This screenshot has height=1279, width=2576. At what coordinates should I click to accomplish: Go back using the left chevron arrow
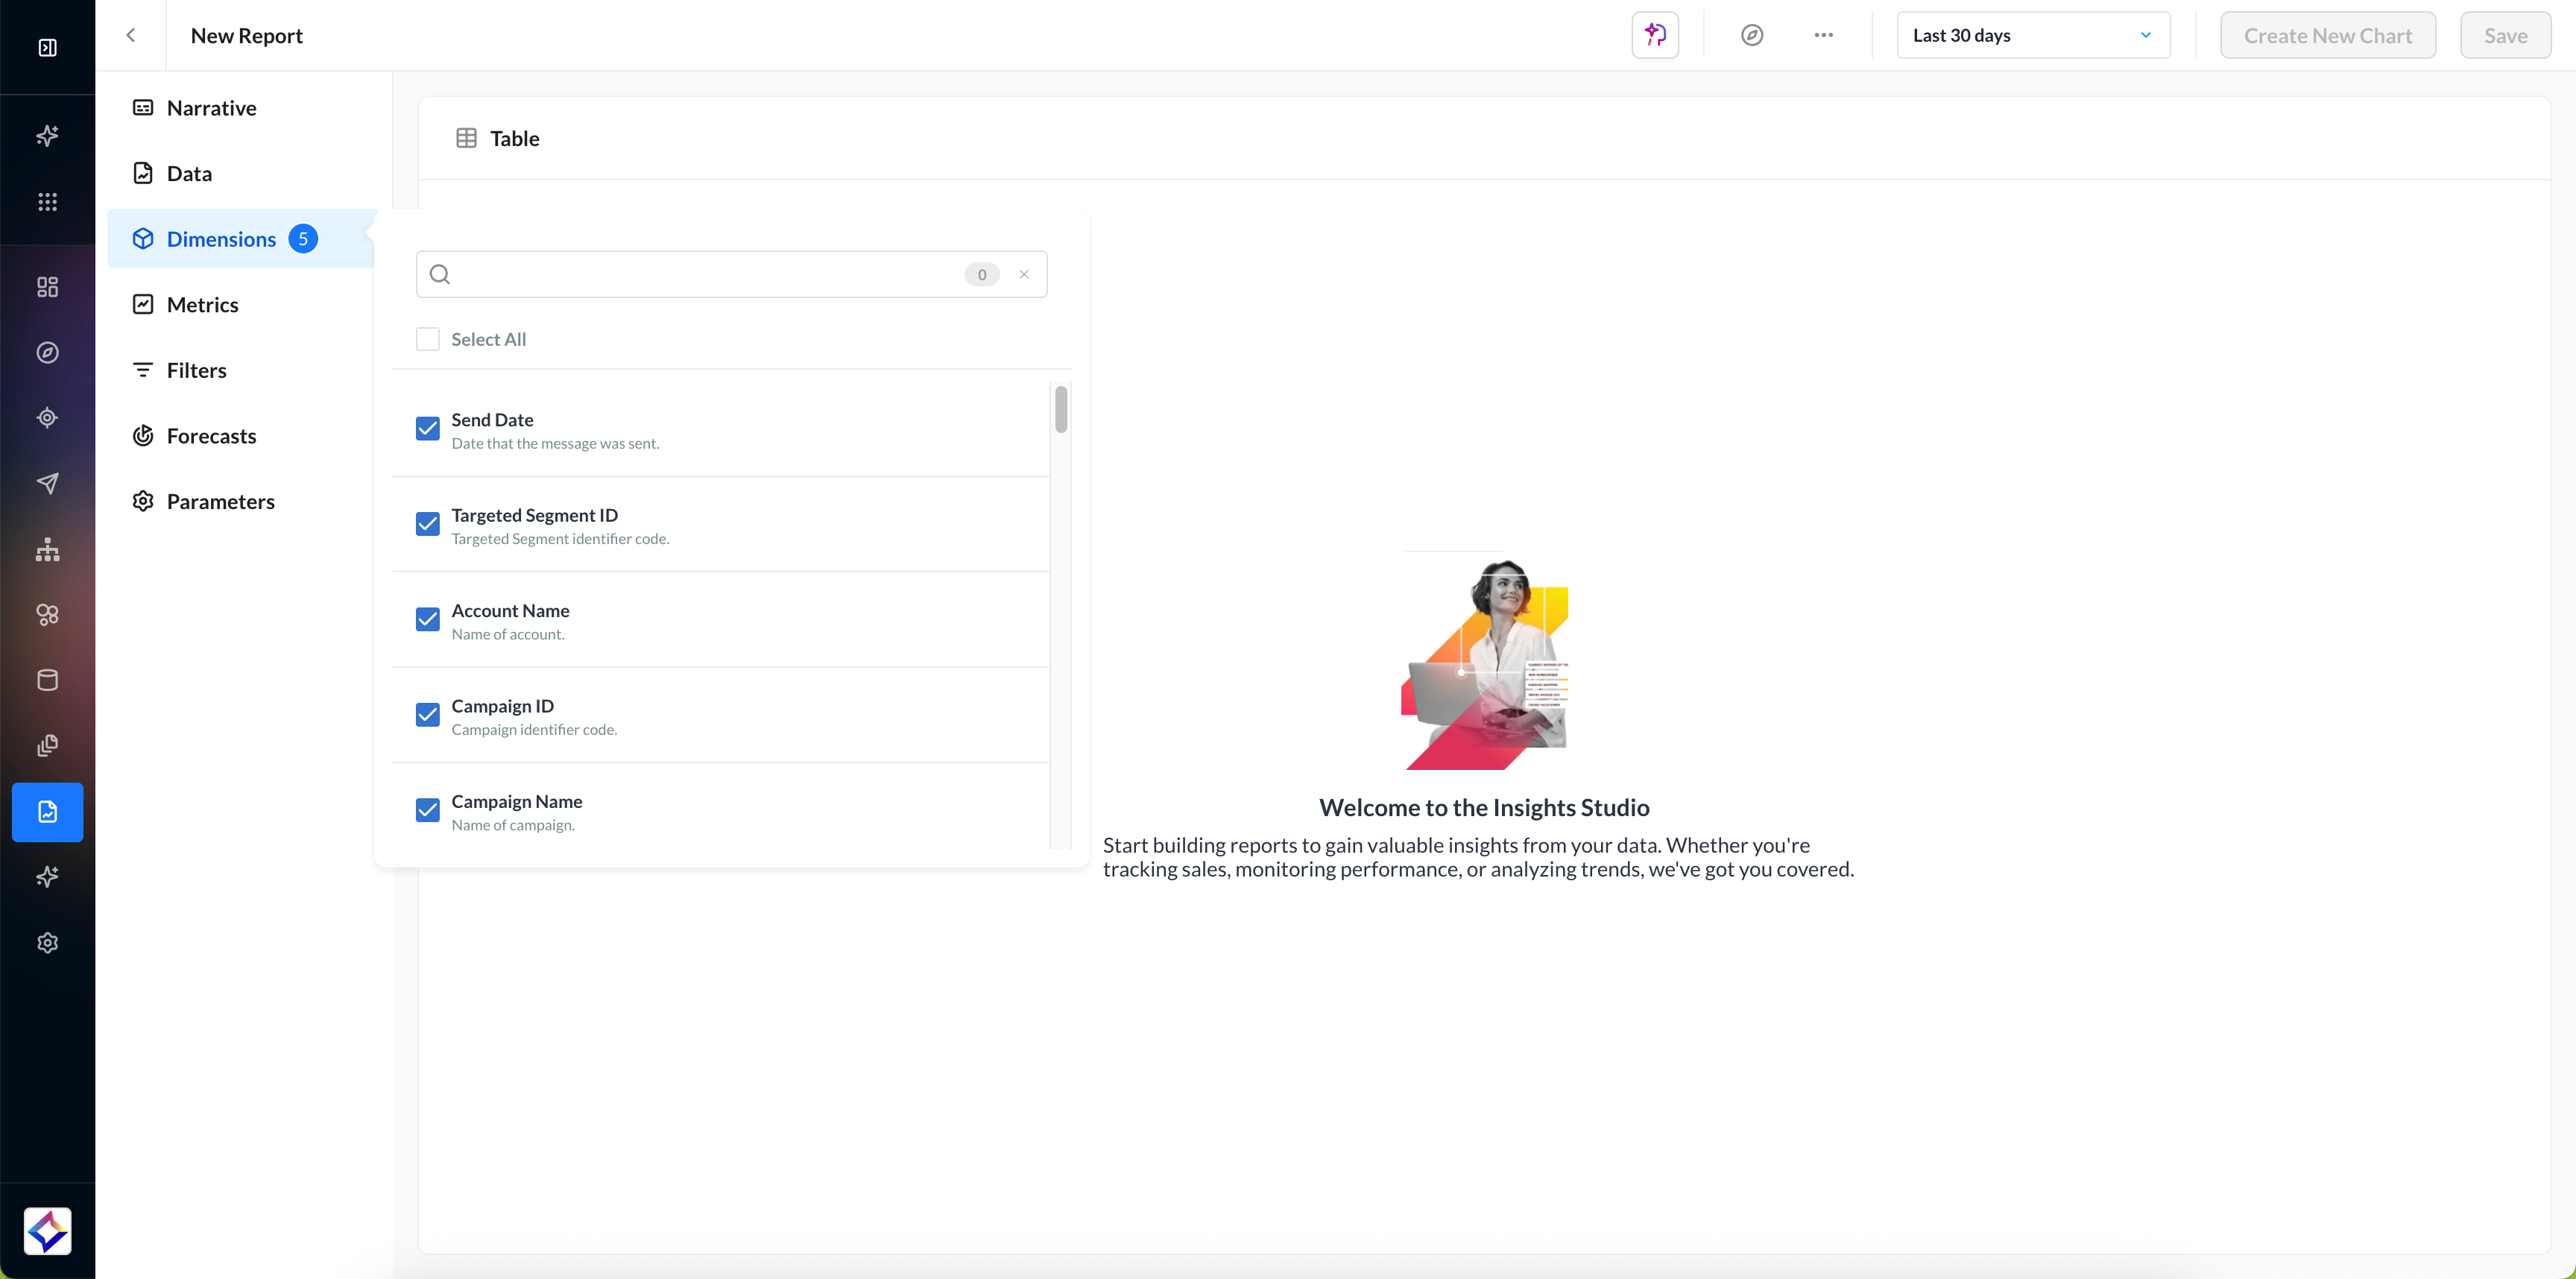coord(130,35)
